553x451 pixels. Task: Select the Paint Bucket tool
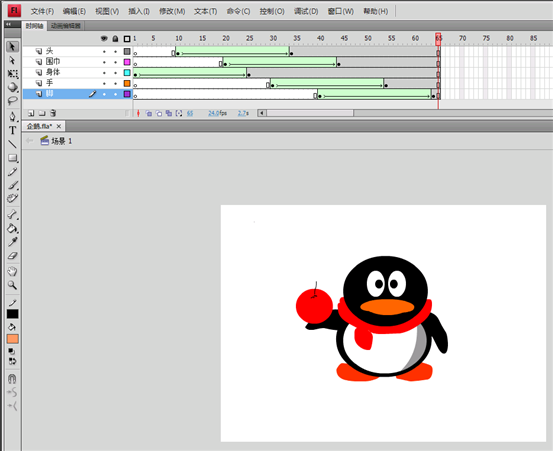pos(12,228)
